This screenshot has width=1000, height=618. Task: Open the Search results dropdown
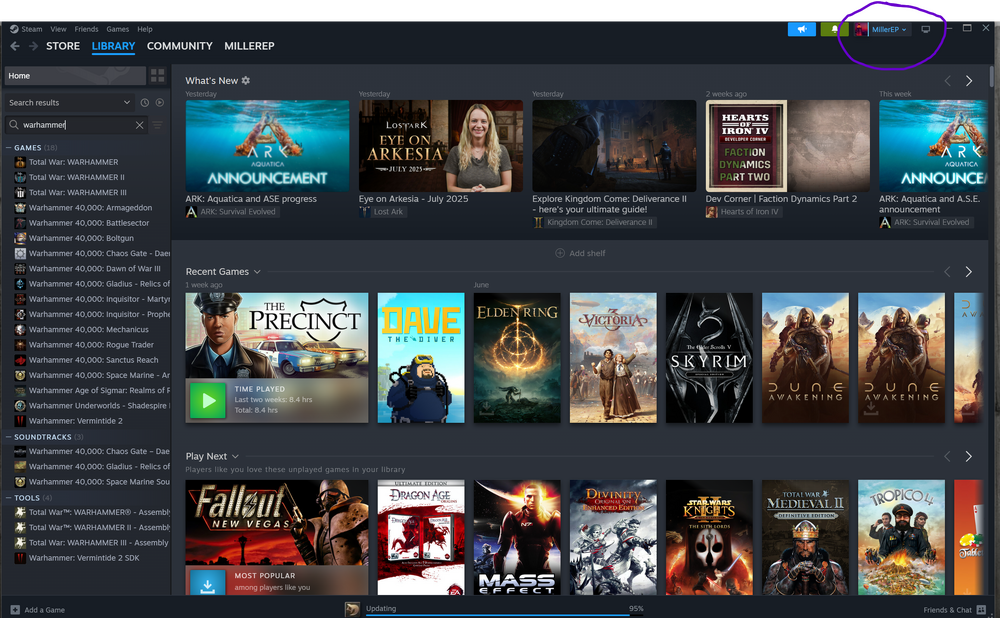coord(126,103)
